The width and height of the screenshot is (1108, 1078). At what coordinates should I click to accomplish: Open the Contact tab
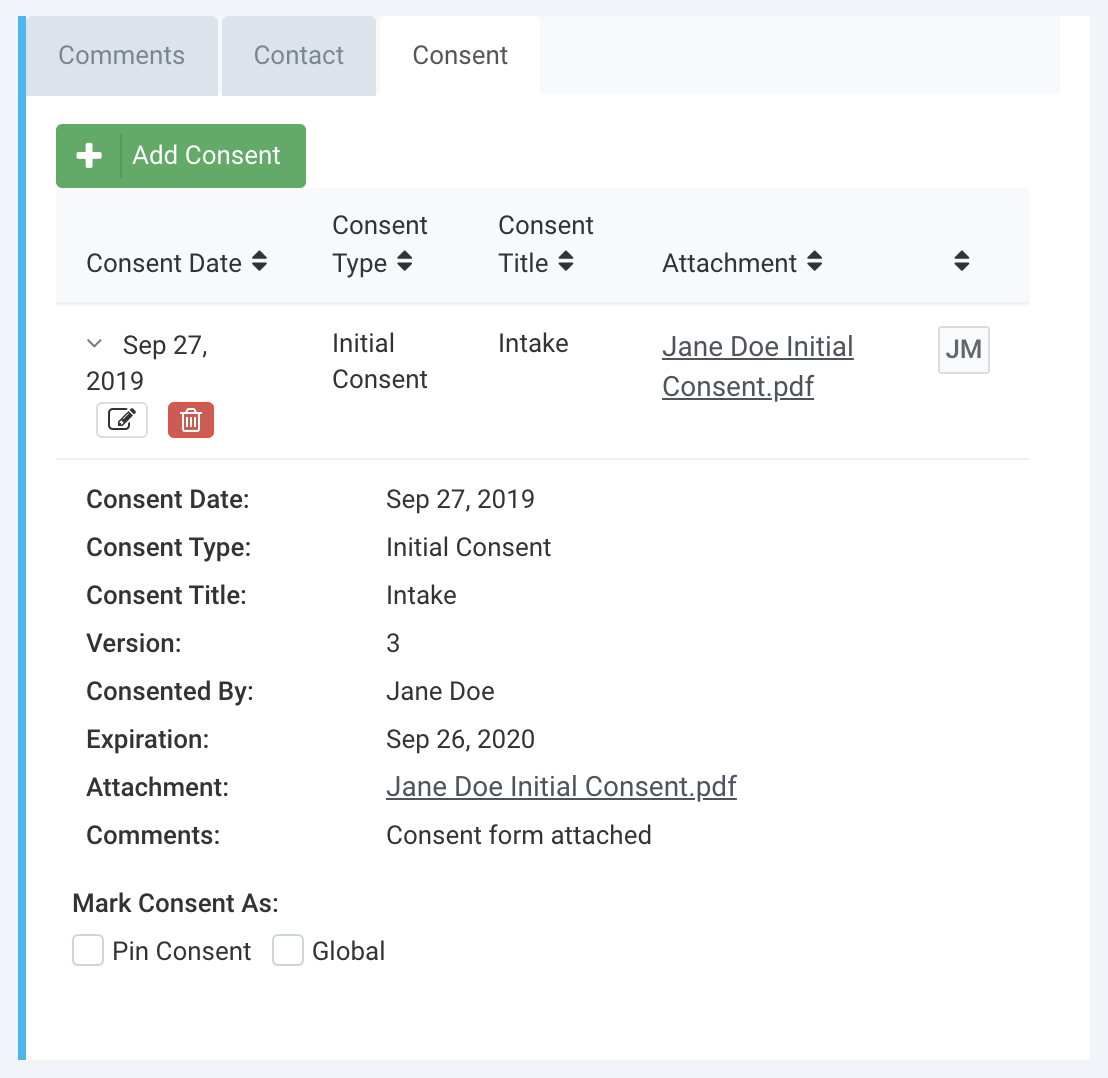[299, 56]
